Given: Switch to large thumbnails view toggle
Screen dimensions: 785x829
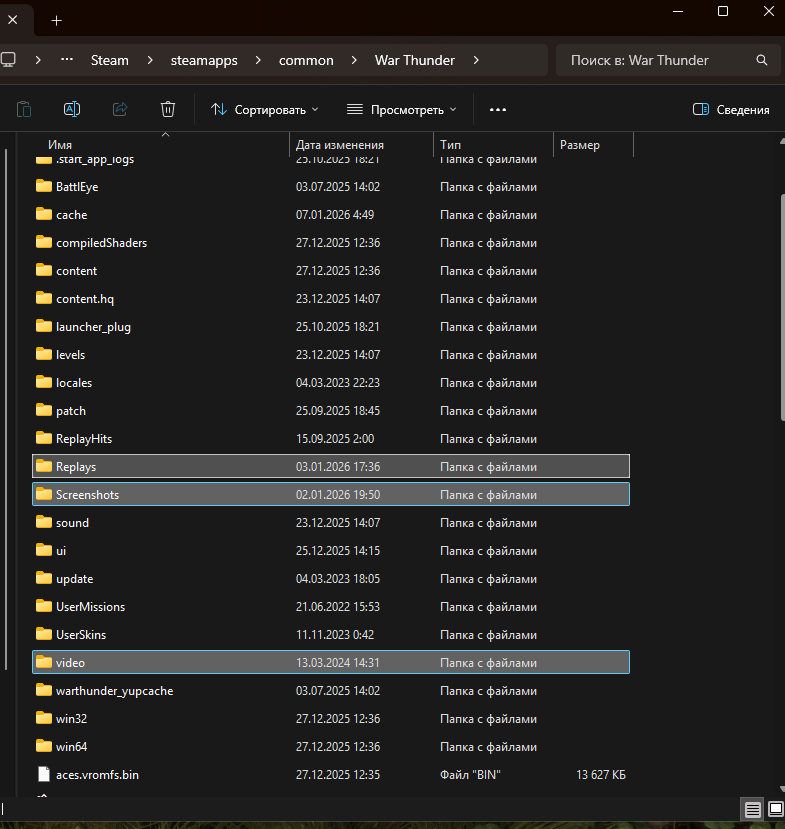Looking at the screenshot, I should point(773,809).
